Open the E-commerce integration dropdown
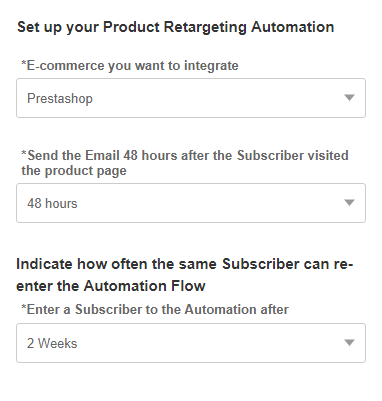This screenshot has width=382, height=401. [x=191, y=98]
